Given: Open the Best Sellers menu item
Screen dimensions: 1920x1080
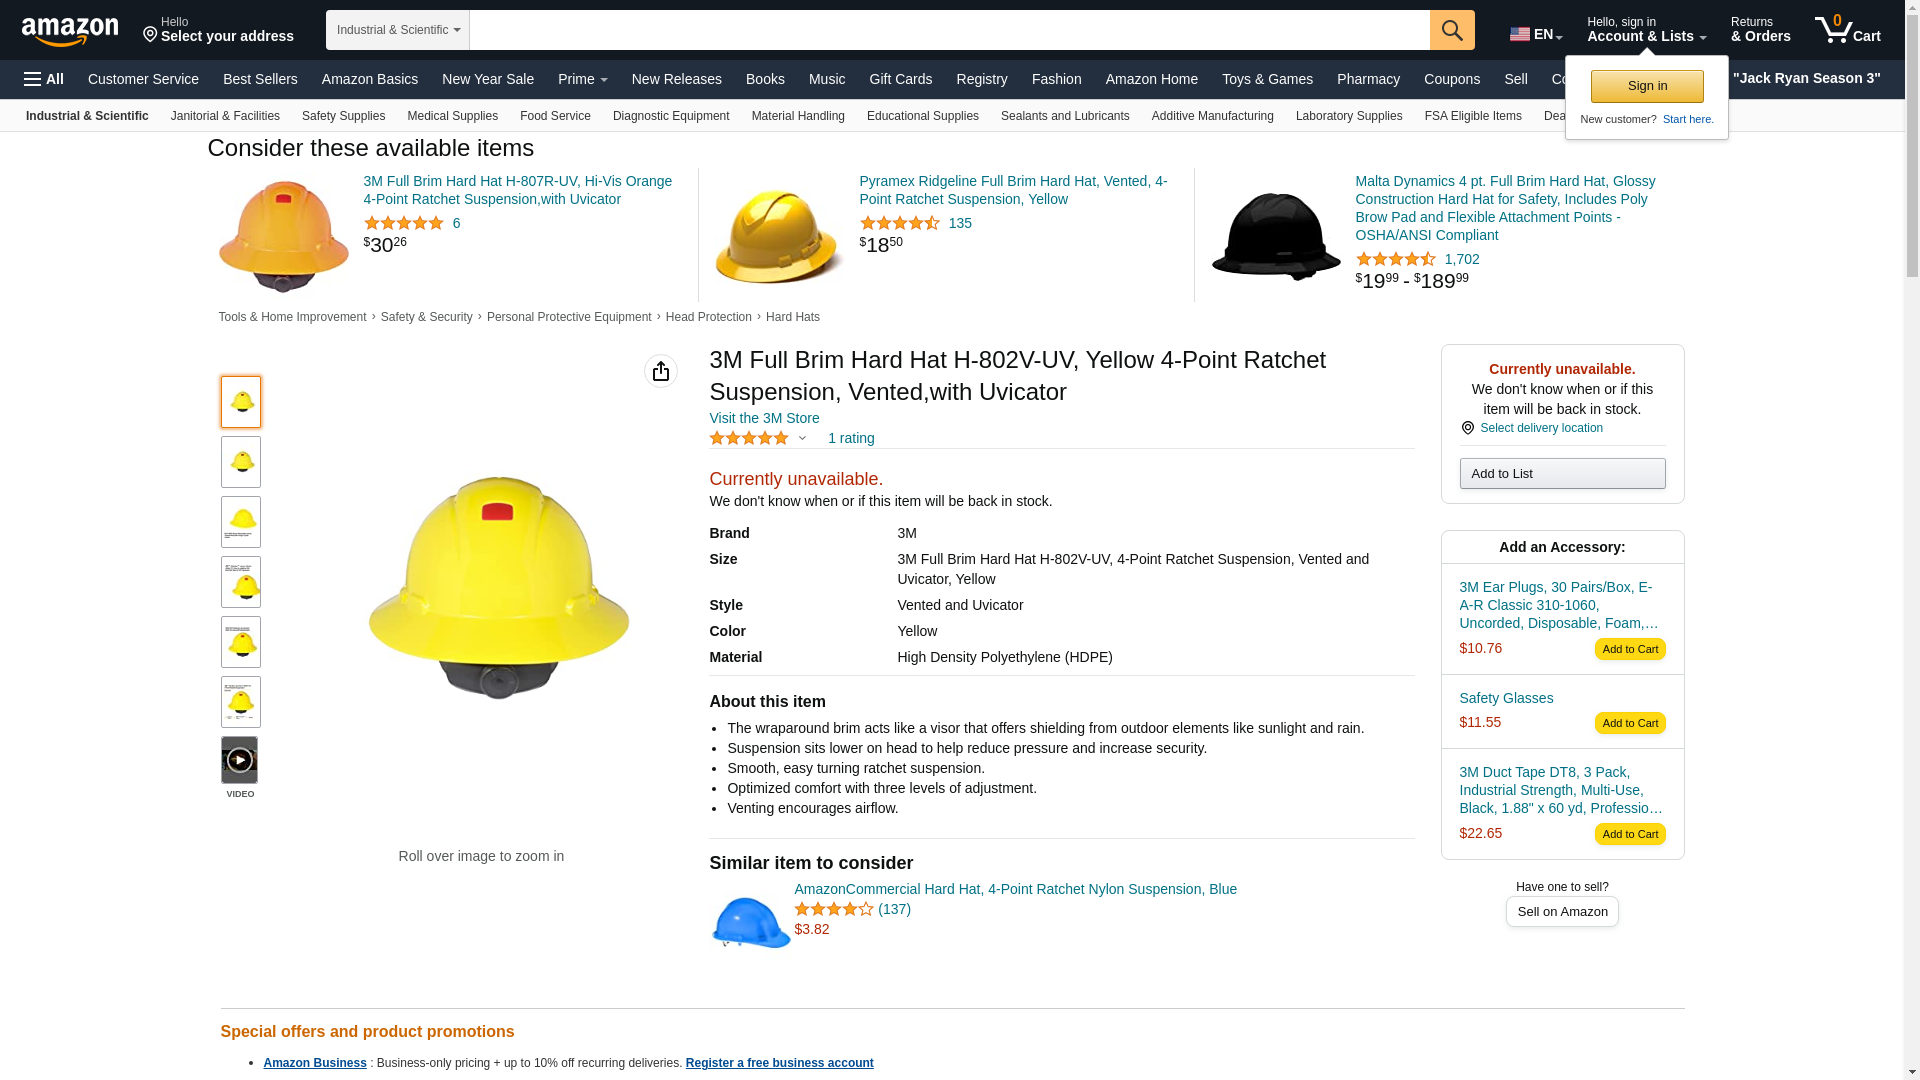Looking at the screenshot, I should tap(260, 79).
